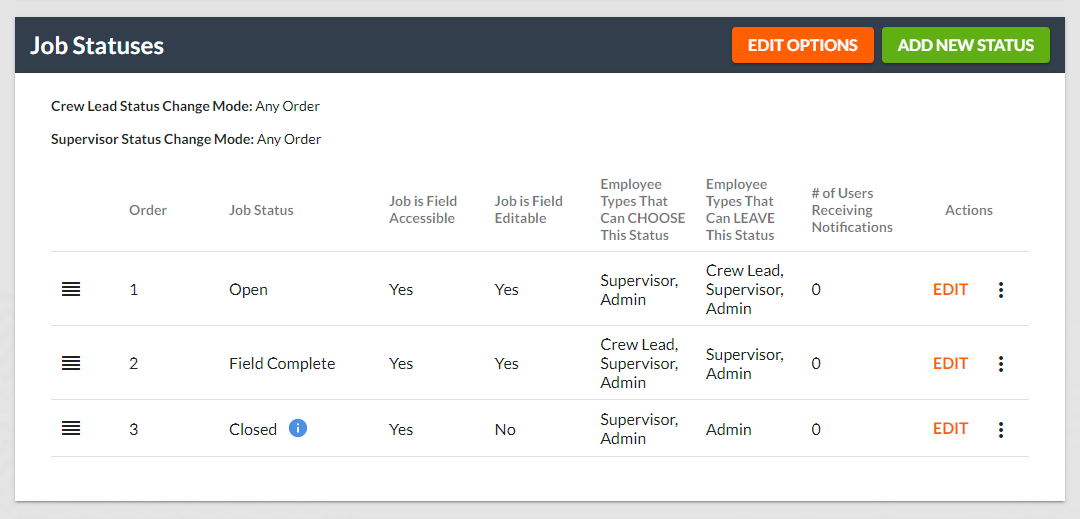Open three-dot menu for Closed status
This screenshot has height=519, width=1080.
click(x=1000, y=429)
